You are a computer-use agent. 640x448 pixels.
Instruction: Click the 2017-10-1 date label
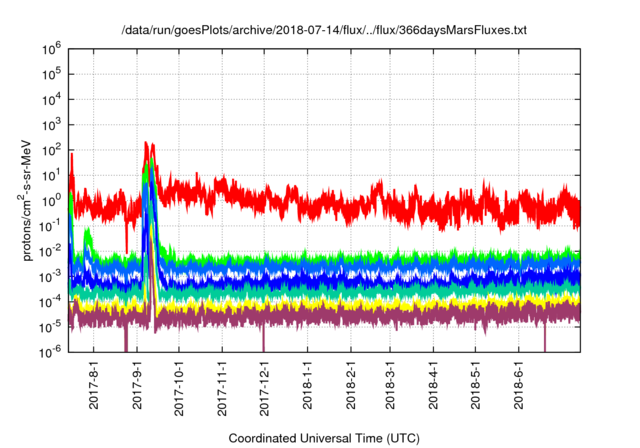(x=179, y=388)
